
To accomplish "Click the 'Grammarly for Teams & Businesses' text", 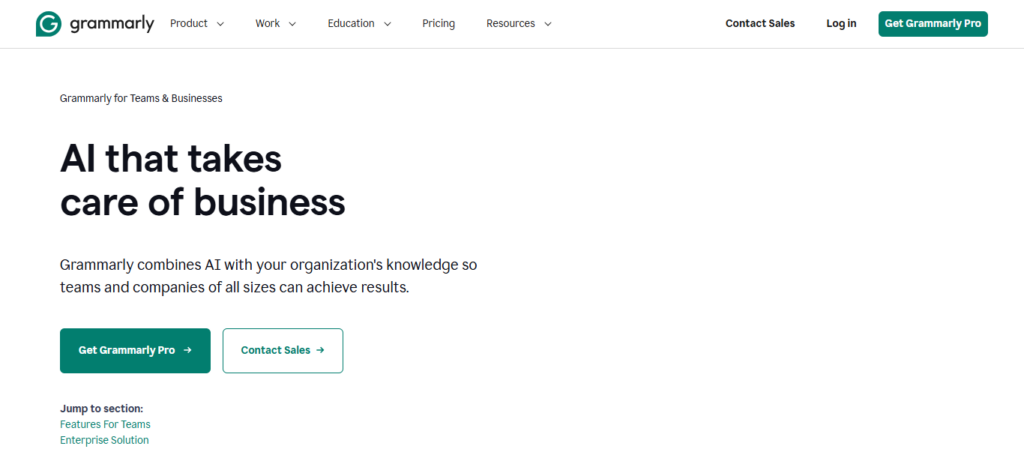I will (x=141, y=99).
